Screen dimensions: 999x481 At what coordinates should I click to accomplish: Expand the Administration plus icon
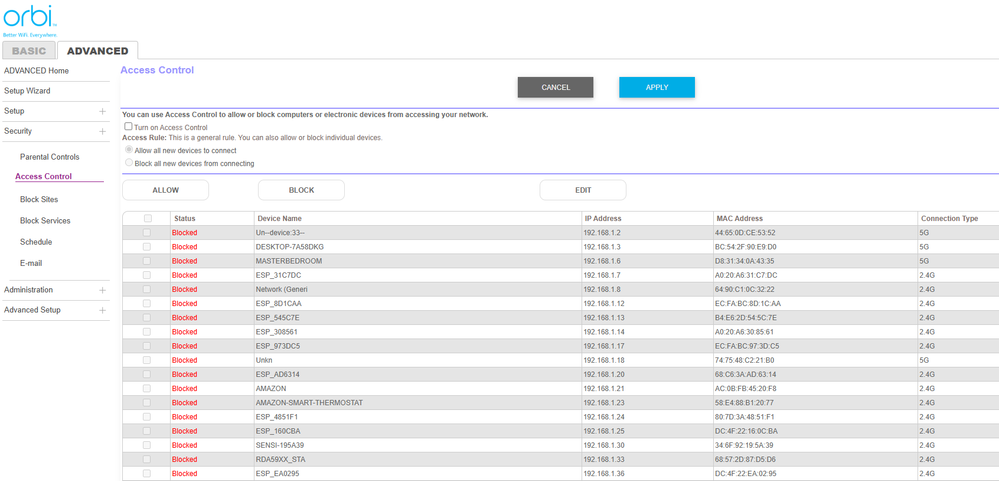point(102,290)
